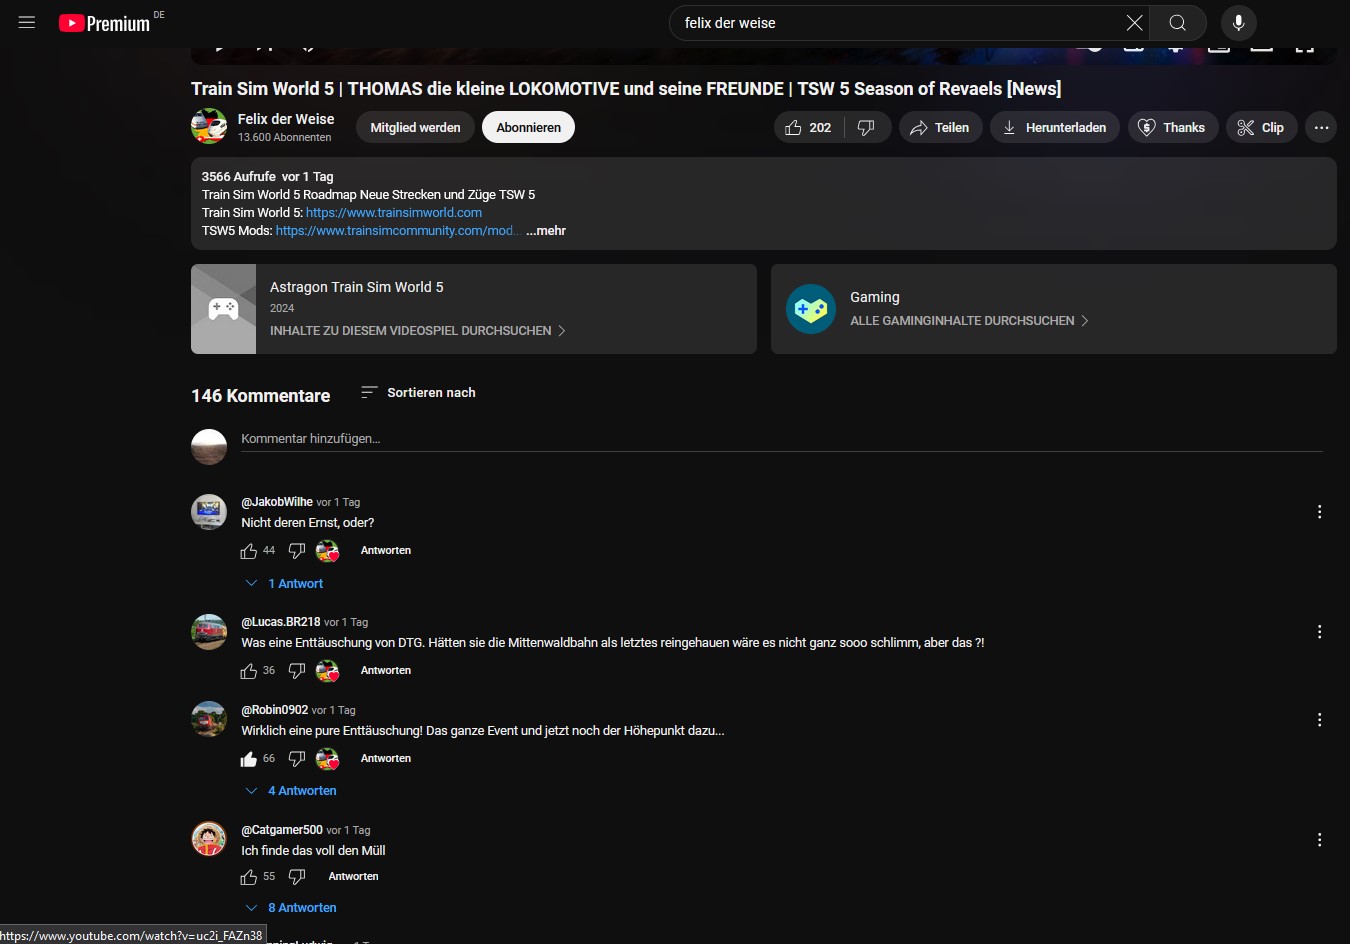Open the @Catgamer500 username link
Viewport: 1350px width, 944px height.
[282, 830]
